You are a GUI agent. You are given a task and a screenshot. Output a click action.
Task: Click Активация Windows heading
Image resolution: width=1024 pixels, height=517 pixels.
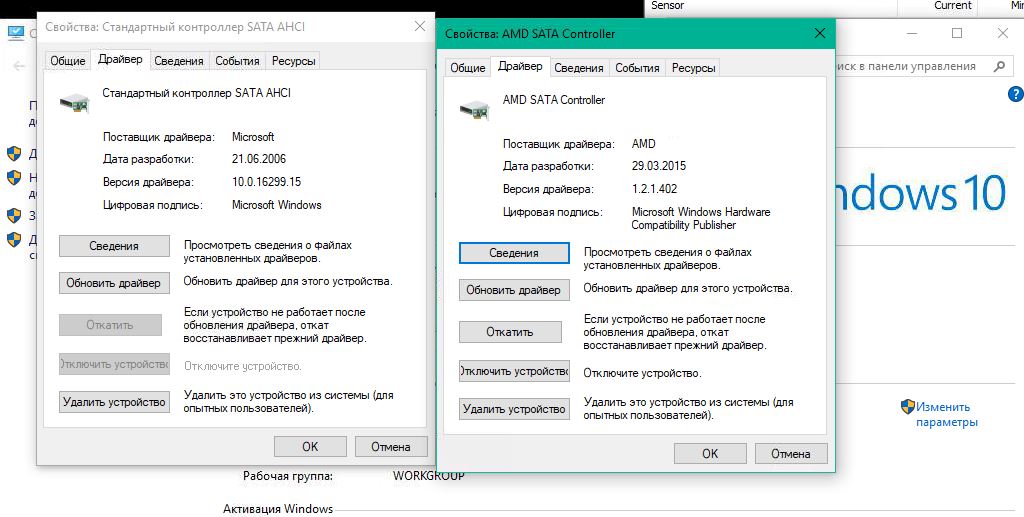[278, 509]
